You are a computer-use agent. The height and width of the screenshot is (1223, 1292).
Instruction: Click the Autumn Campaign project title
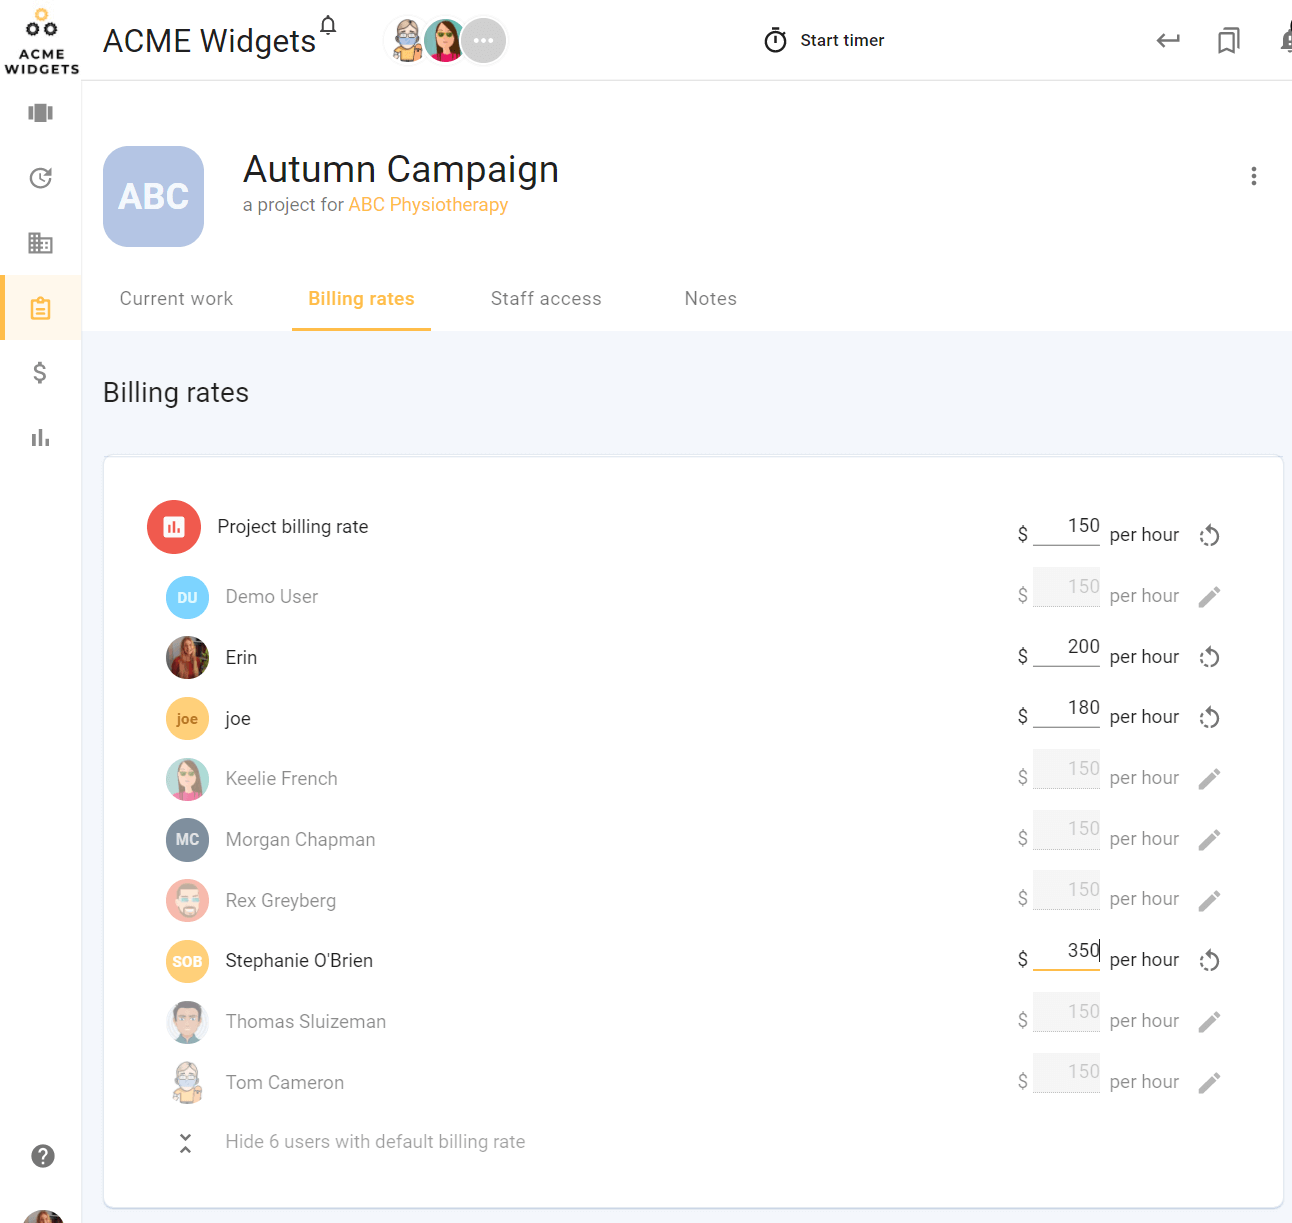[401, 170]
